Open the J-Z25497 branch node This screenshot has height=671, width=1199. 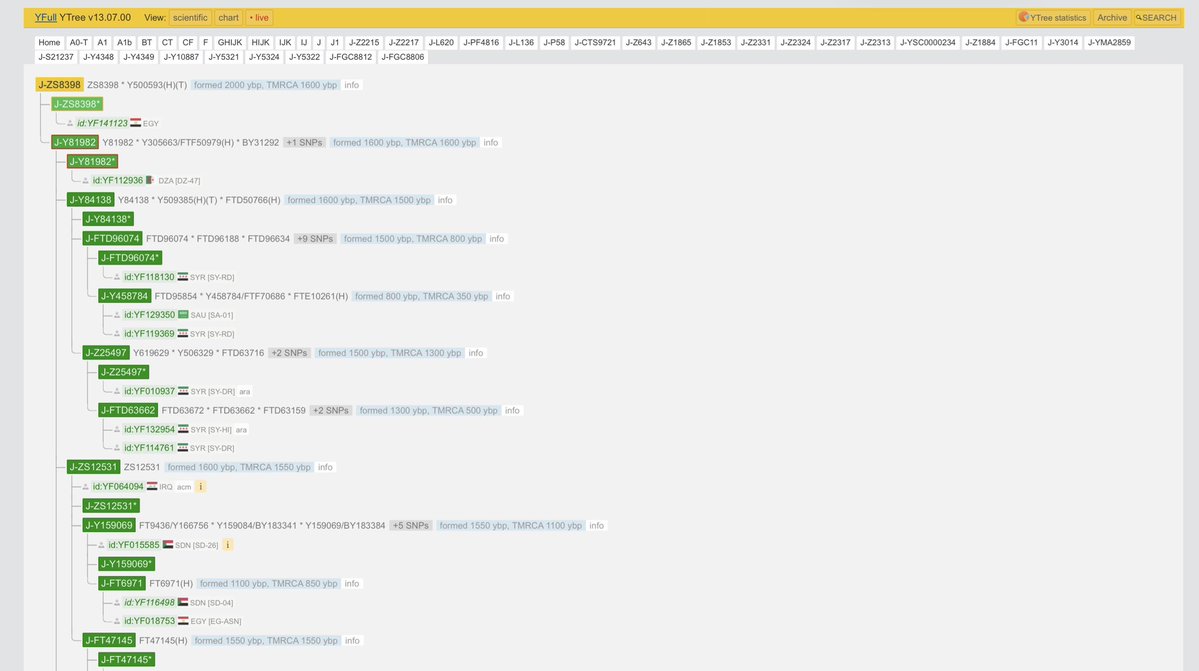(106, 352)
